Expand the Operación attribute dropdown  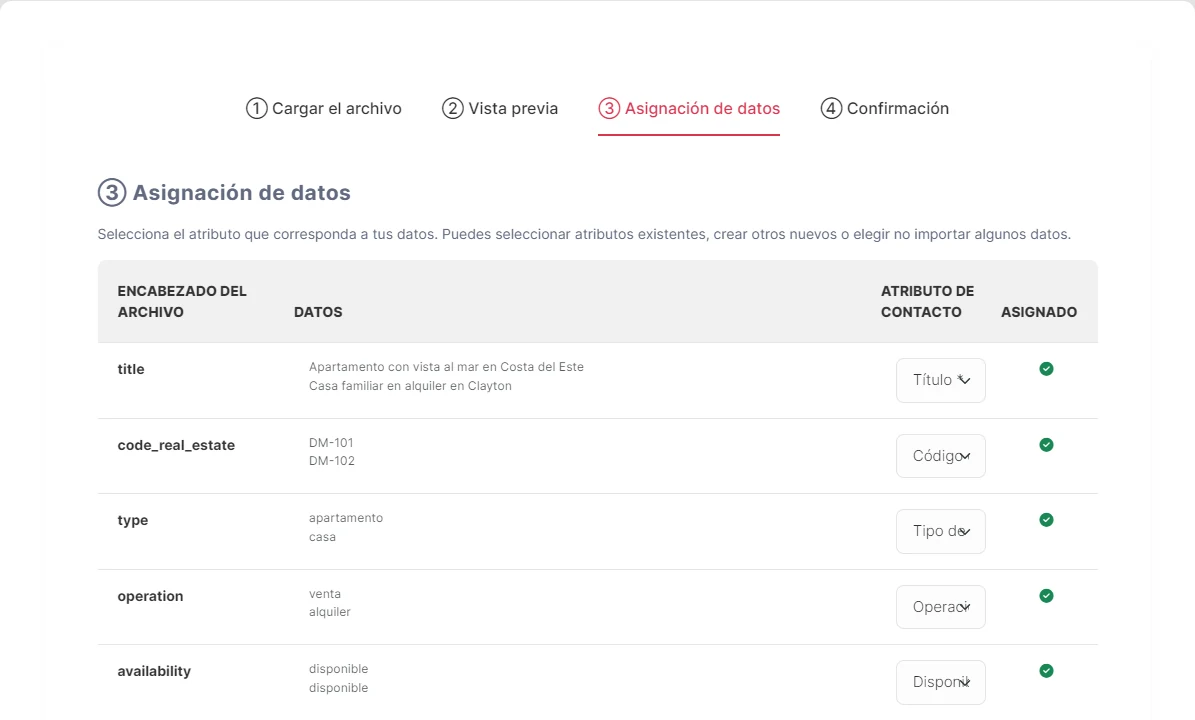(x=940, y=606)
